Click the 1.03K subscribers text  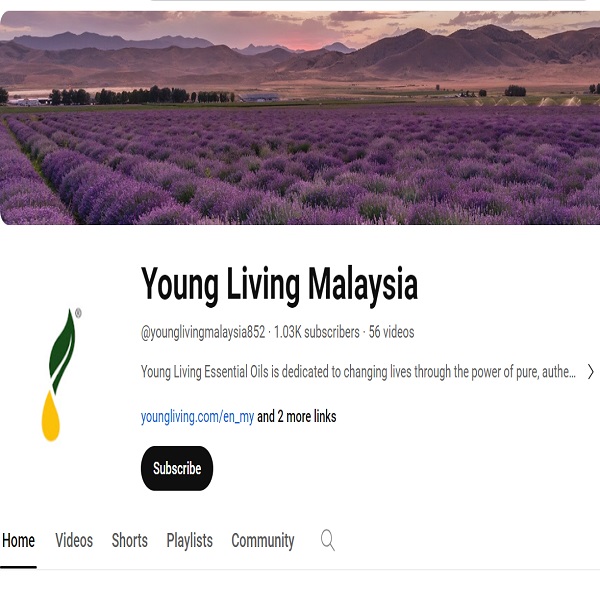click(x=316, y=332)
